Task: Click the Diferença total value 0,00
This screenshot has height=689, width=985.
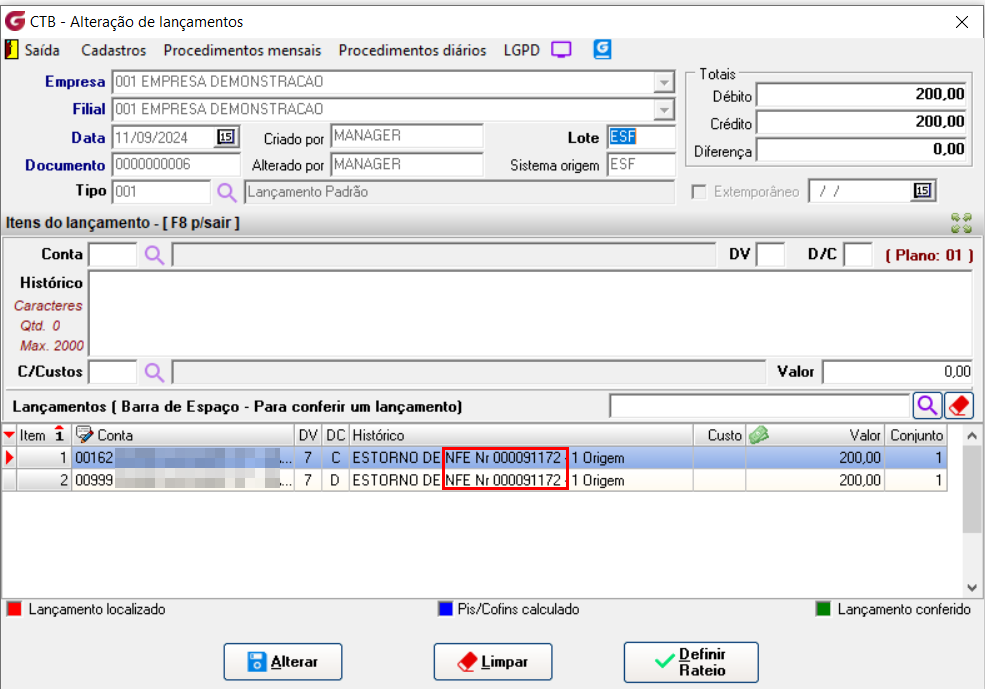Action: [862, 149]
